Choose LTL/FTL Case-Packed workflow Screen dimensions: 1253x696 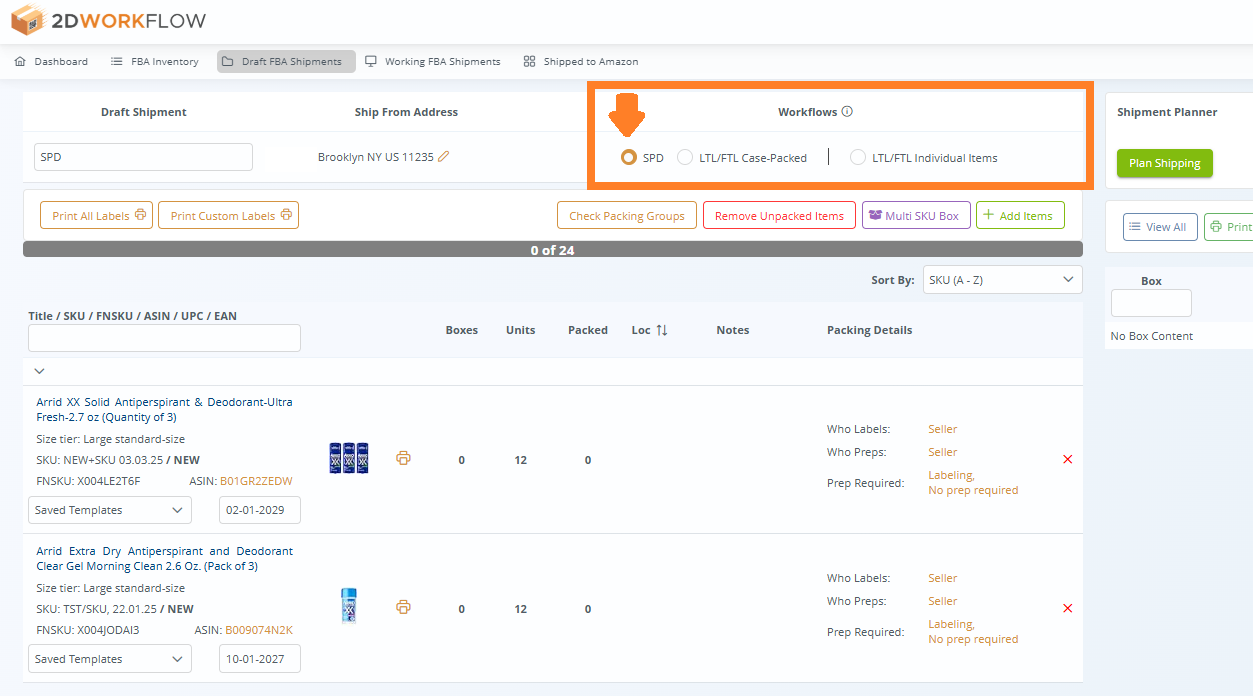[x=685, y=157]
